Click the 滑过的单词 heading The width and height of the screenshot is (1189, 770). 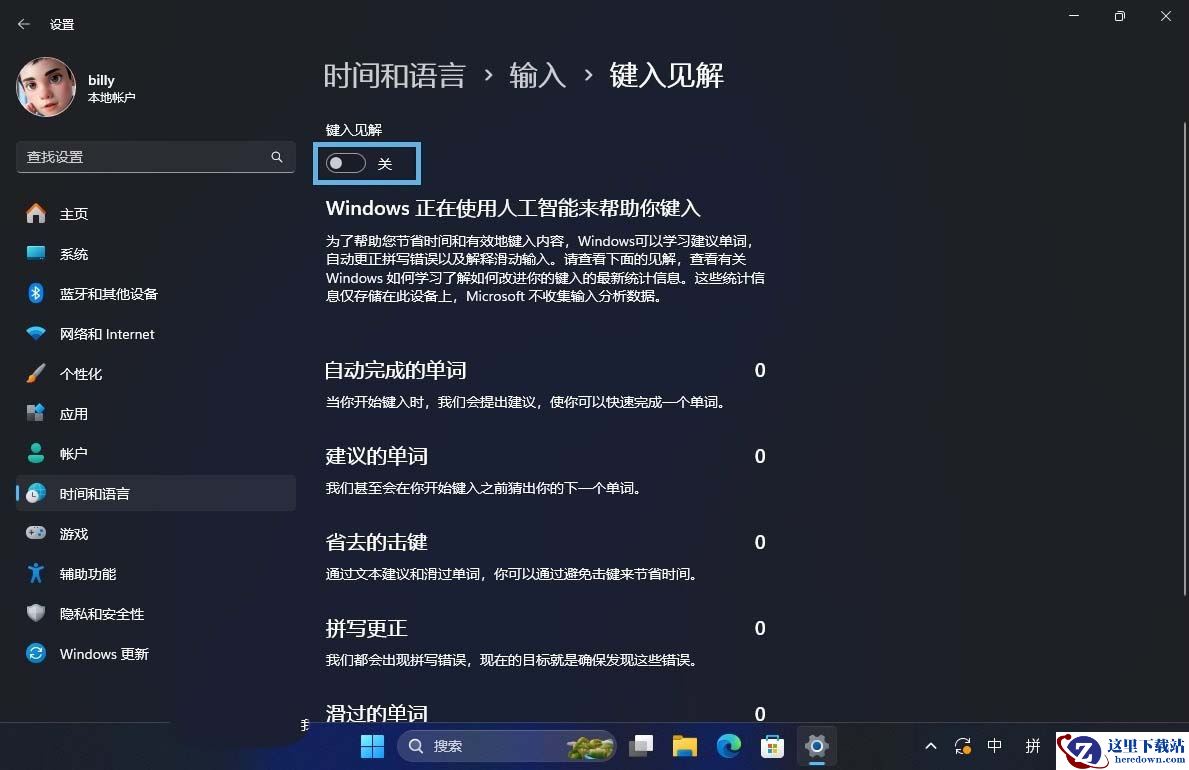point(376,713)
